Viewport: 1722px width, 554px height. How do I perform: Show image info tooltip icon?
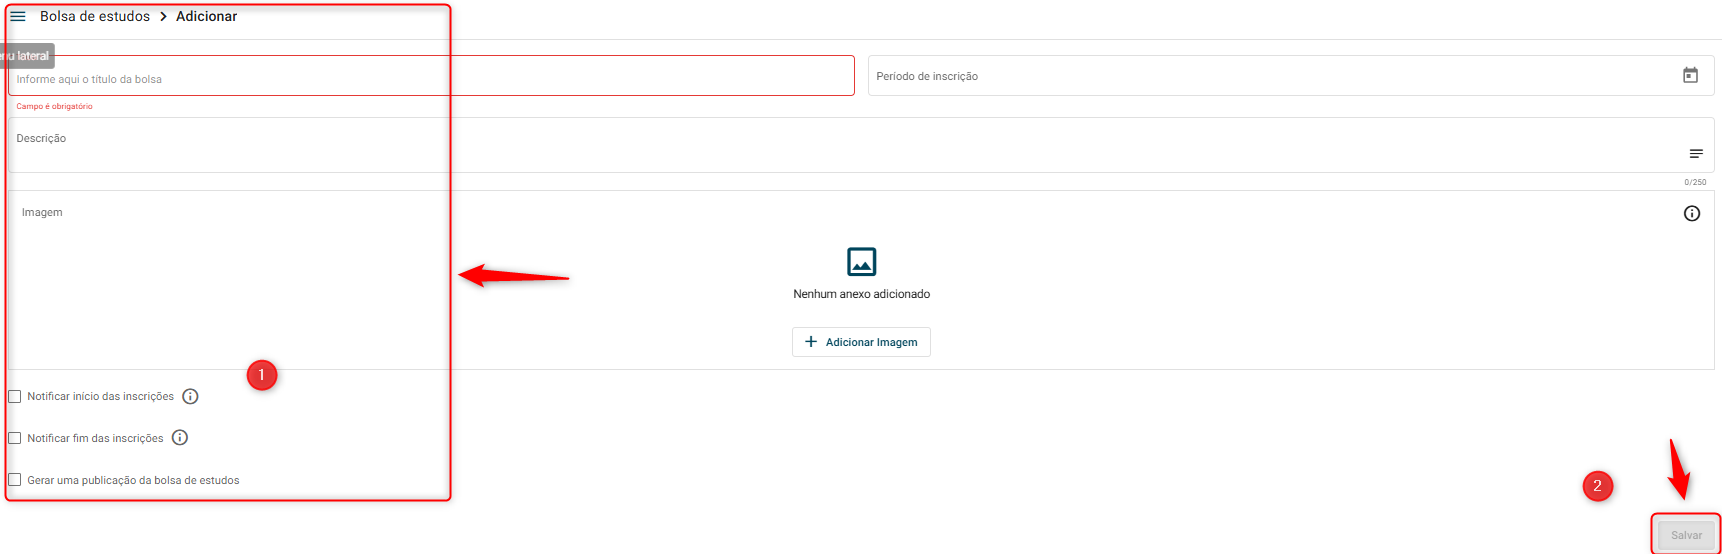tap(1692, 213)
